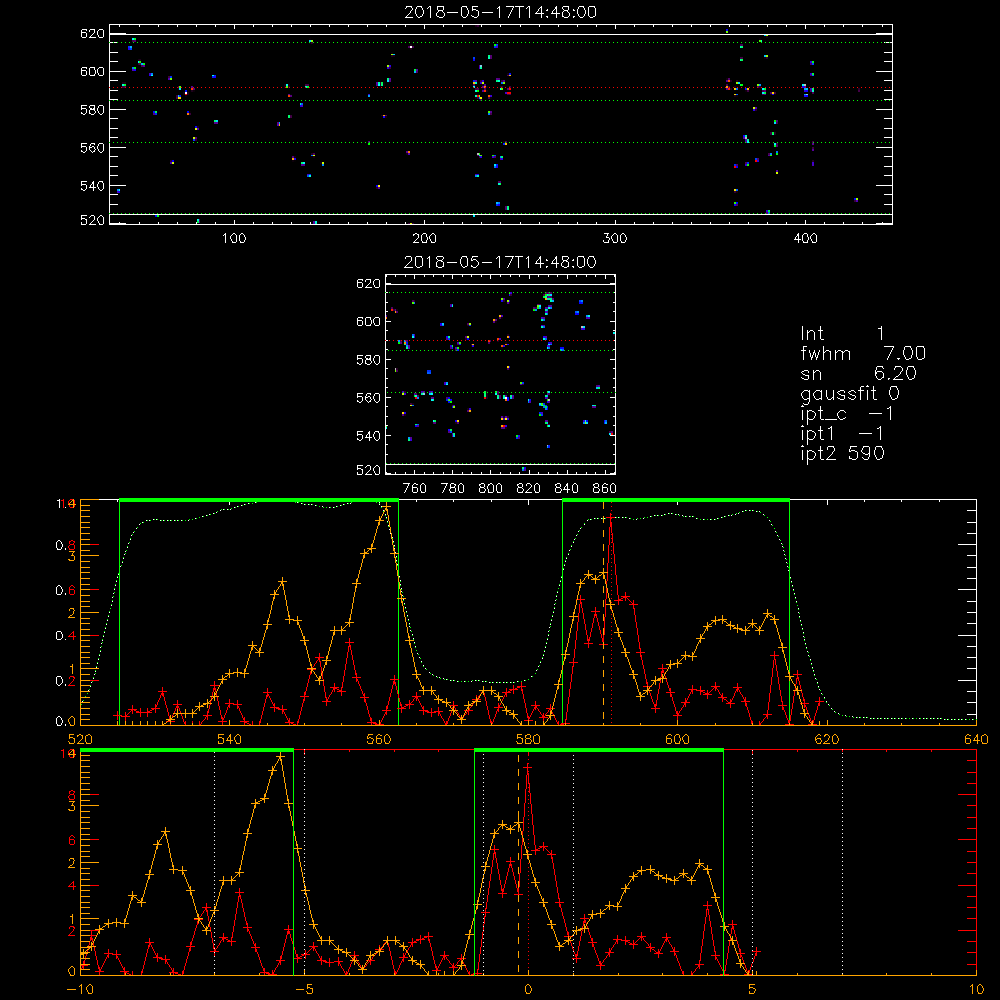
Task: Click the 'ipt1 -1' parameter text
Action: 842,434
